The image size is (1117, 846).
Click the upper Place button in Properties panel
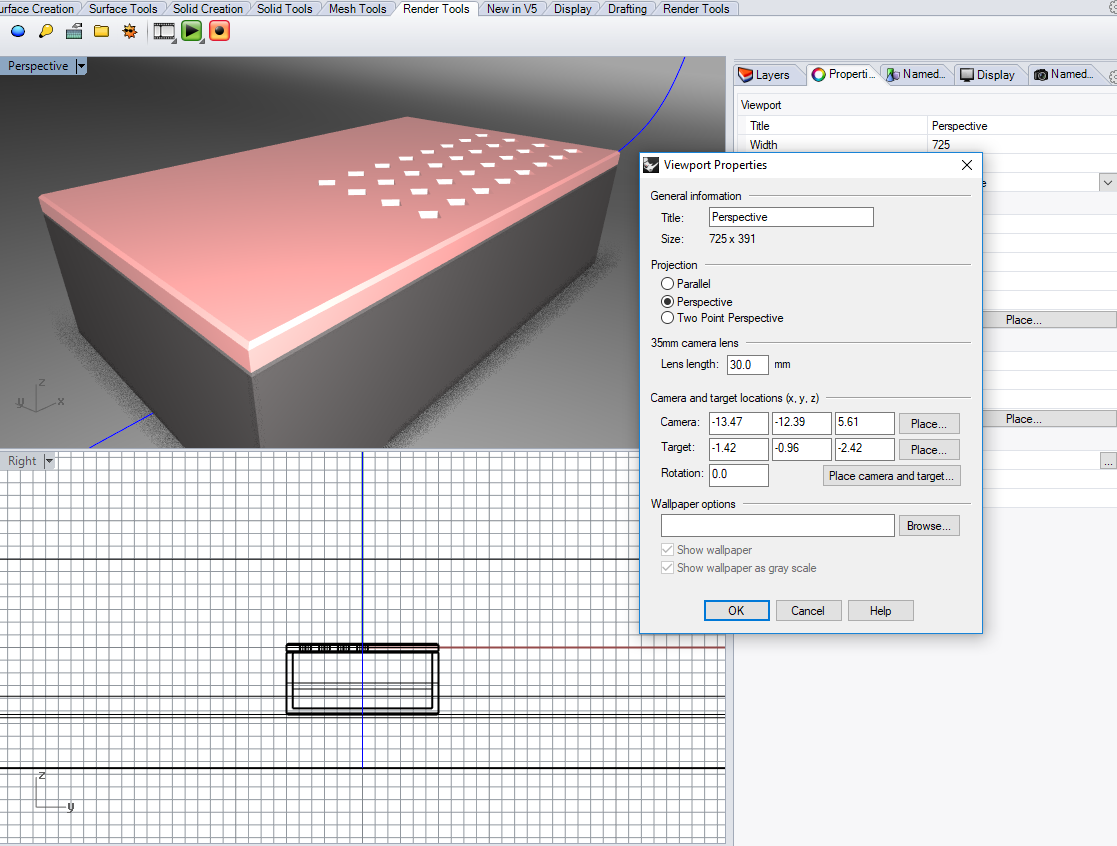(1049, 320)
